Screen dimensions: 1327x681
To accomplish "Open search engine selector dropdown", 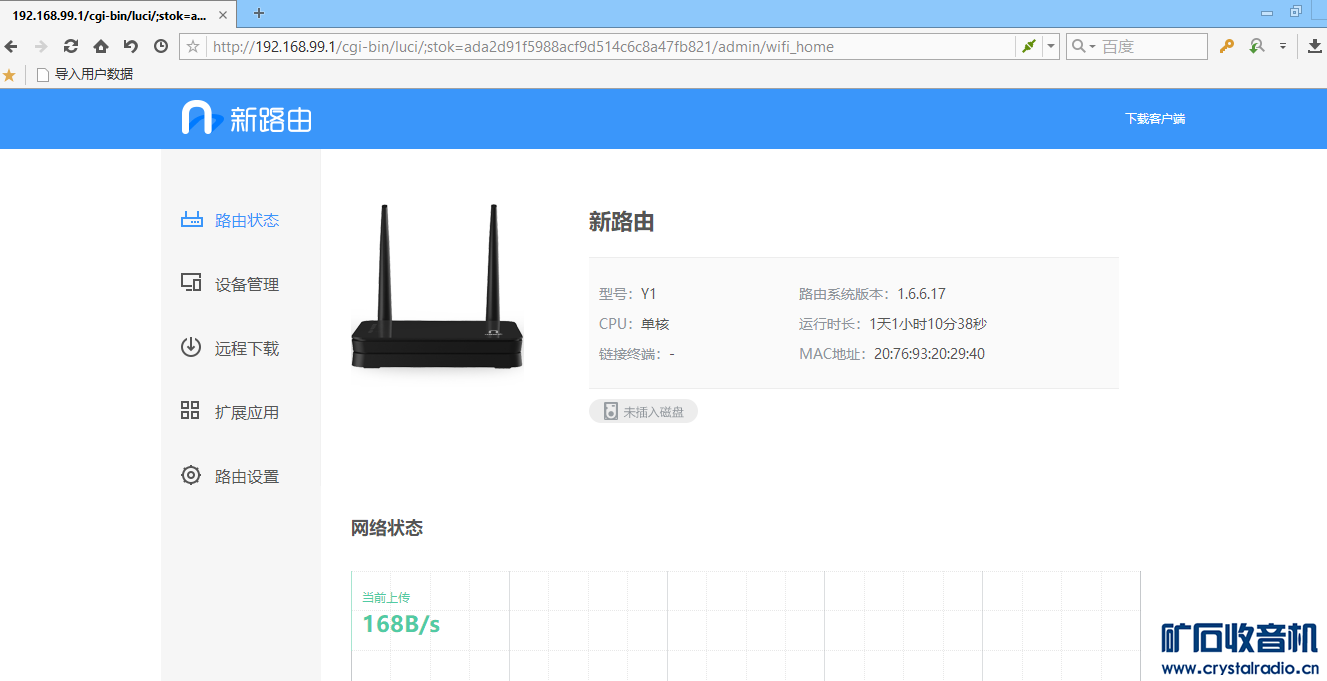I will tap(1083, 46).
